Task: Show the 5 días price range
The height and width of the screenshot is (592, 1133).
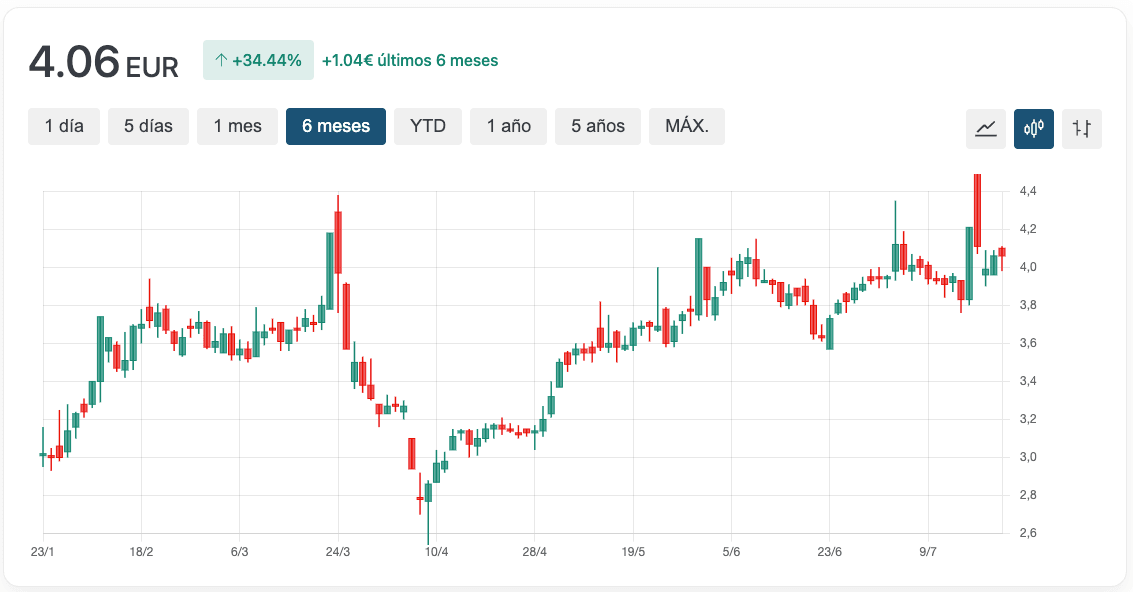Action: pyautogui.click(x=148, y=126)
